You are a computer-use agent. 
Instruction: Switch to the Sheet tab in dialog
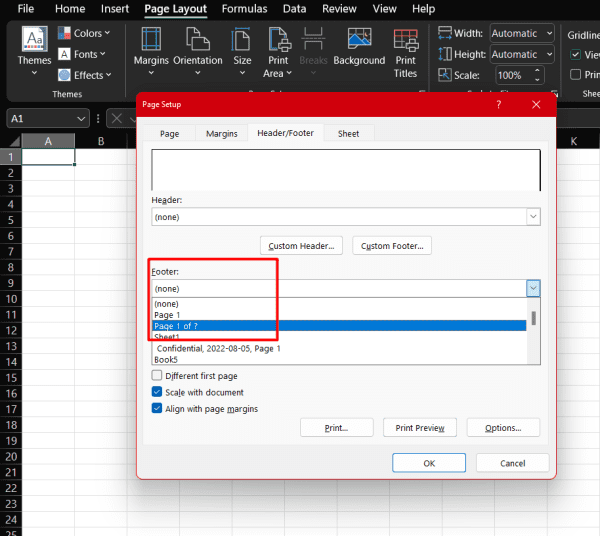pos(349,134)
